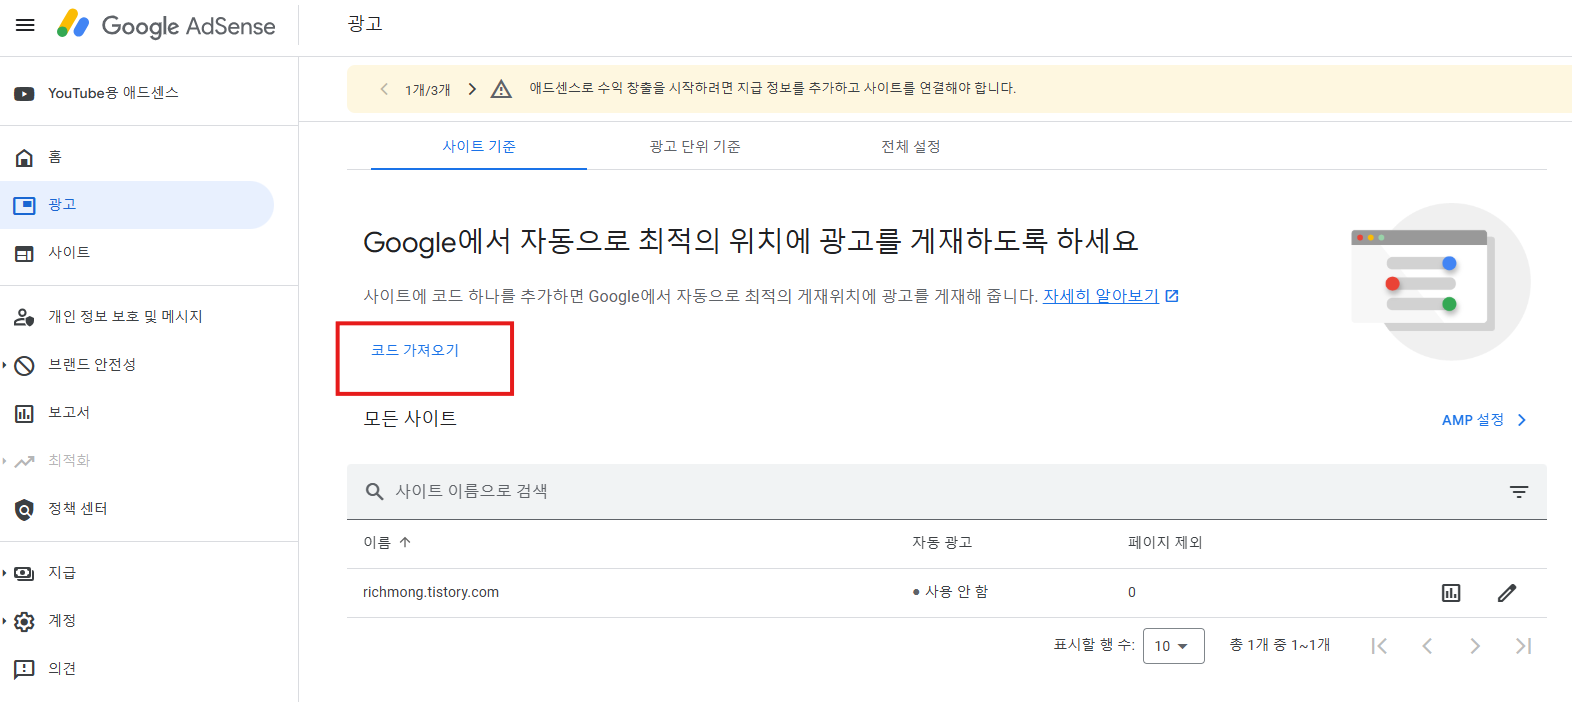Click 사용 안 함 status cell
The height and width of the screenshot is (702, 1572).
(x=951, y=592)
